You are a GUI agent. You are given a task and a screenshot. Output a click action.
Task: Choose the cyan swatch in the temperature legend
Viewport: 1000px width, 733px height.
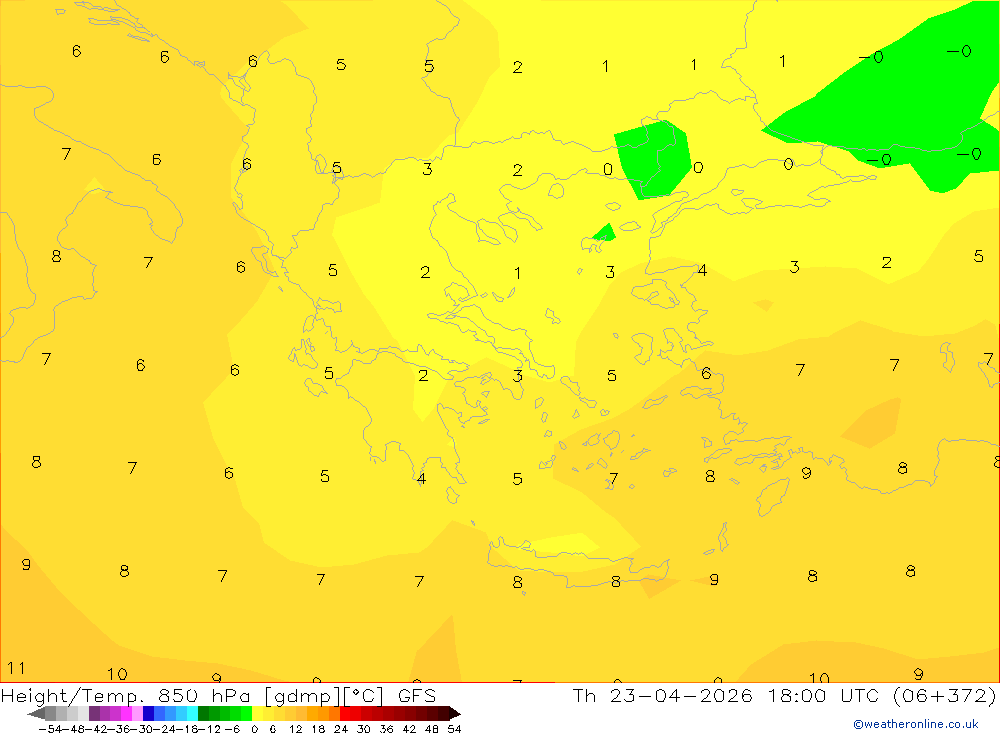pyautogui.click(x=192, y=714)
